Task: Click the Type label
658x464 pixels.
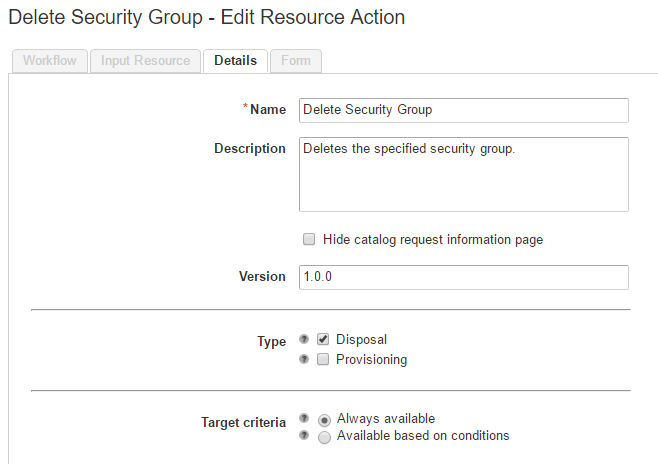Action: click(x=272, y=341)
